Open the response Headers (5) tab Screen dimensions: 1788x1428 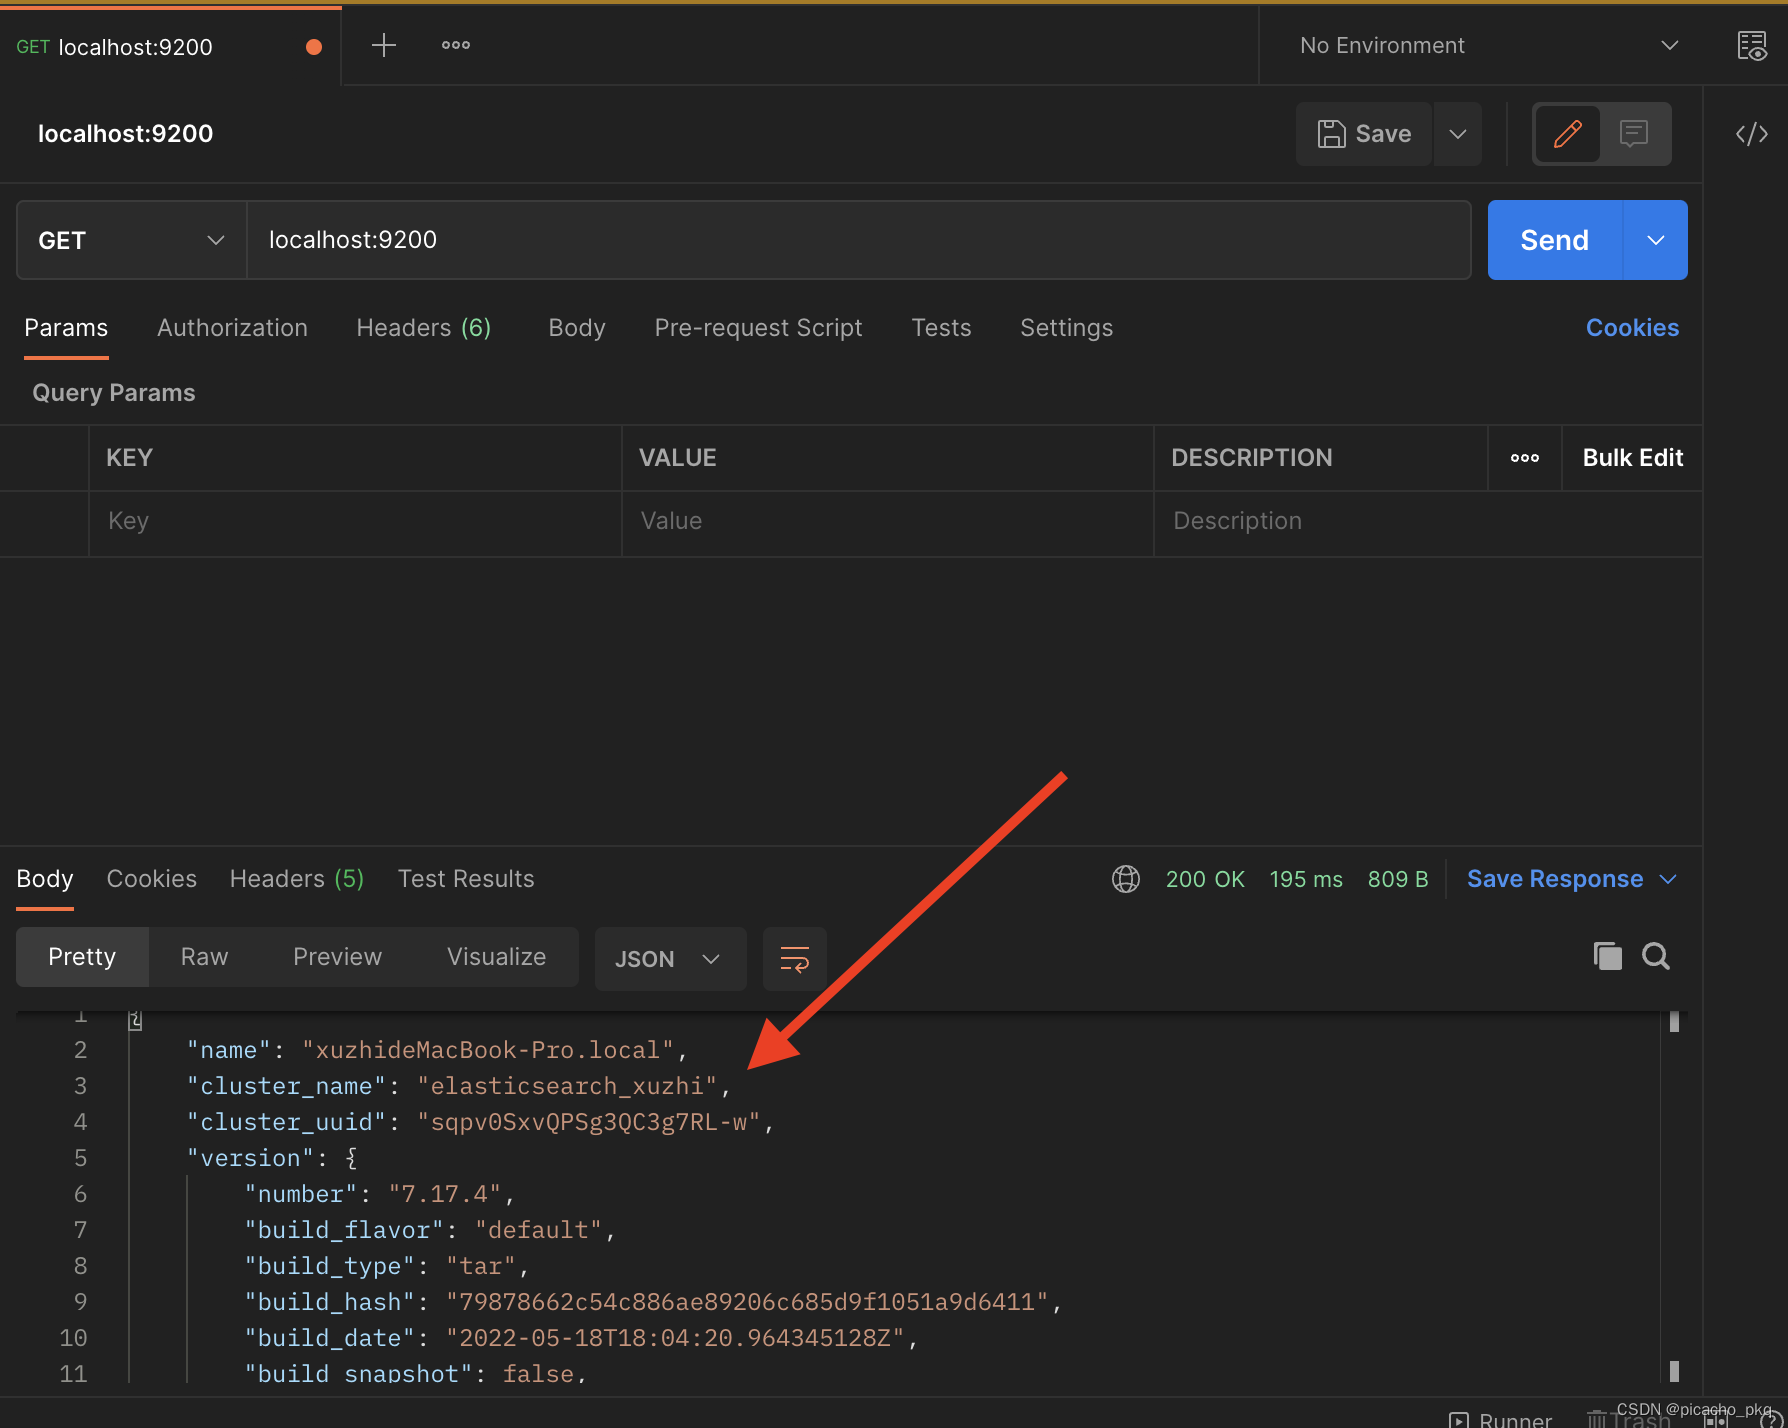point(296,879)
